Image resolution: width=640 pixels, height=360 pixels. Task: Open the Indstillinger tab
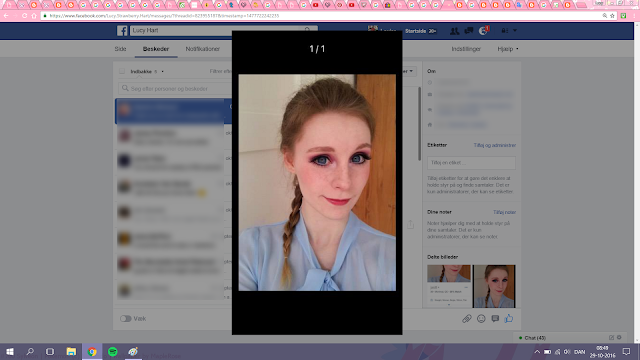click(466, 49)
